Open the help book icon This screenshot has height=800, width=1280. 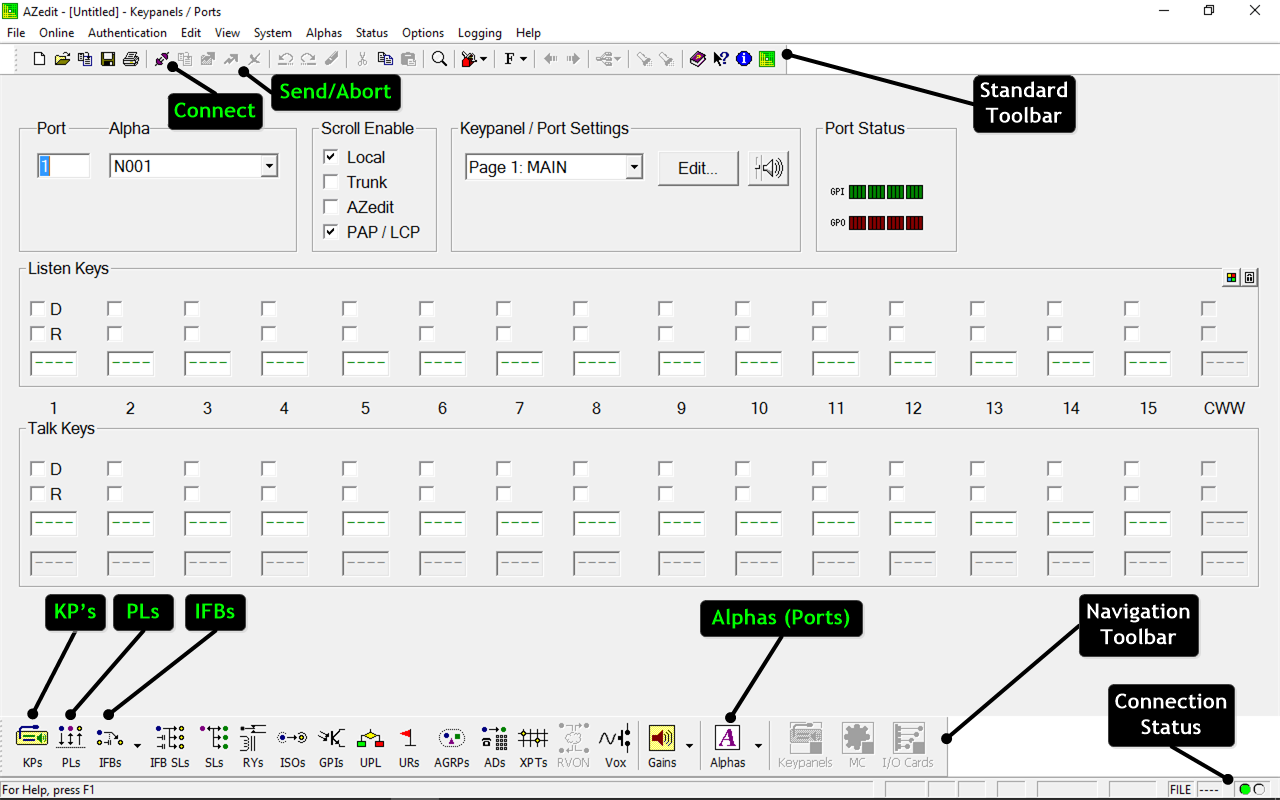click(698, 59)
